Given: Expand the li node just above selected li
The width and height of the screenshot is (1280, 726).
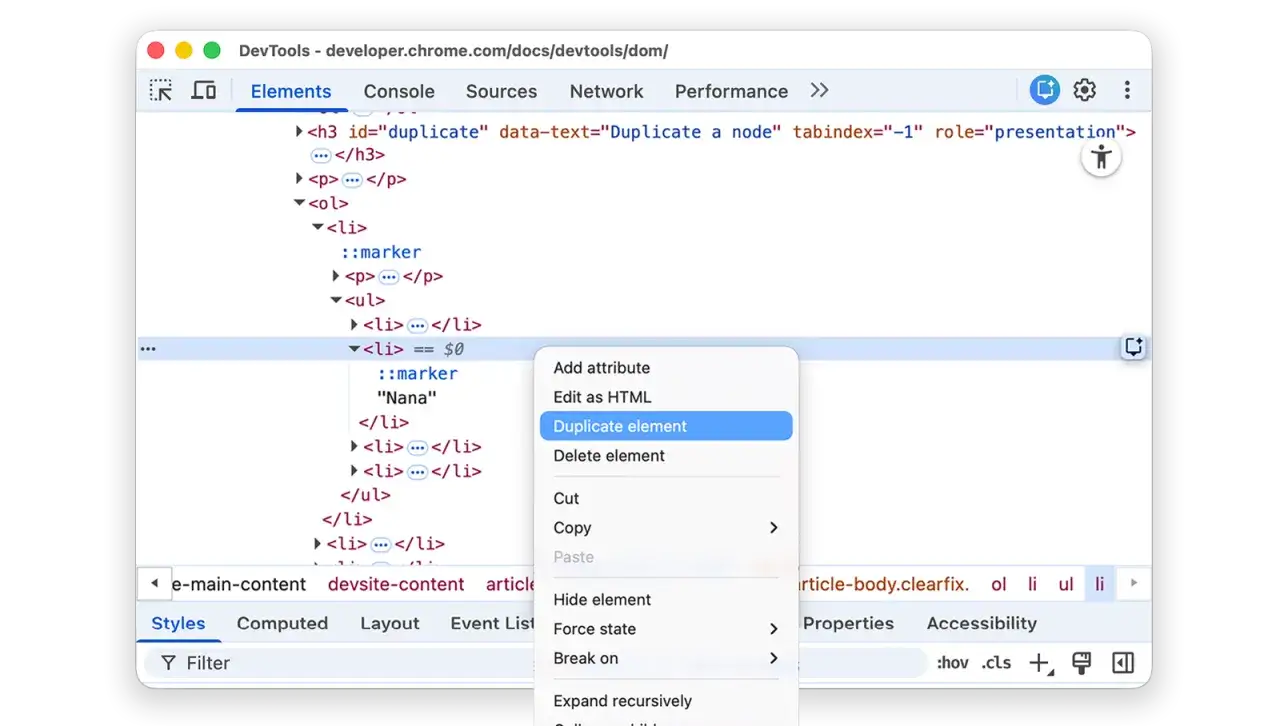Looking at the screenshot, I should click(x=354, y=324).
